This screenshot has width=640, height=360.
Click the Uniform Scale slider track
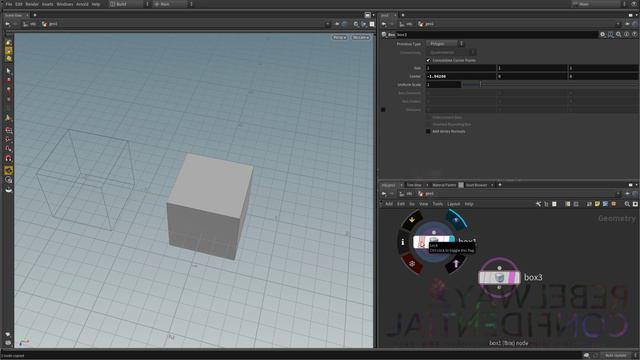tap(550, 84)
